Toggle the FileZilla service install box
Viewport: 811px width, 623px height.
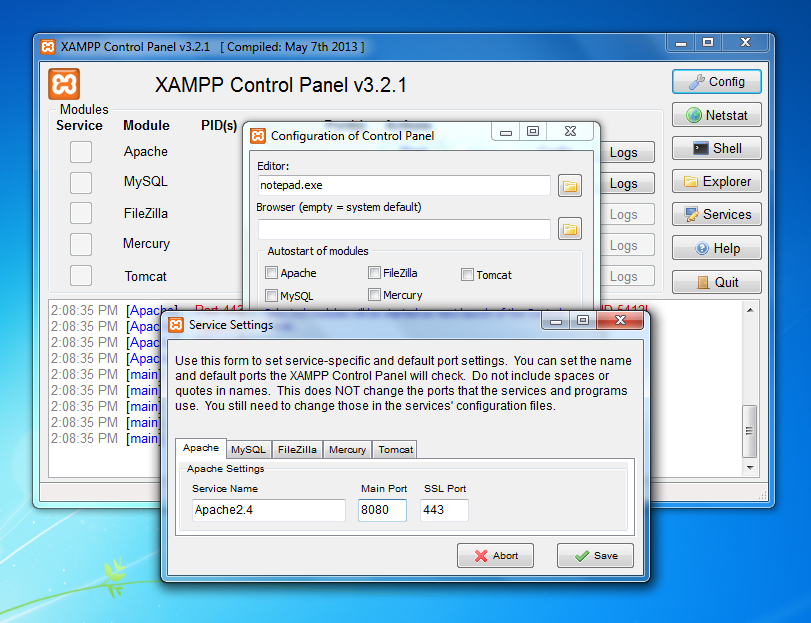[x=81, y=213]
